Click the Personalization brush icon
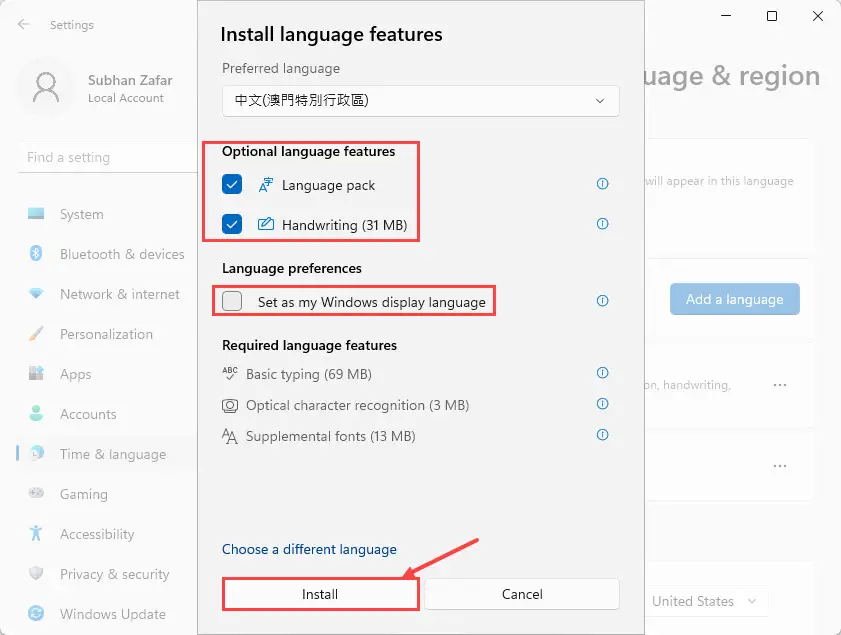The image size is (841, 635). click(36, 334)
